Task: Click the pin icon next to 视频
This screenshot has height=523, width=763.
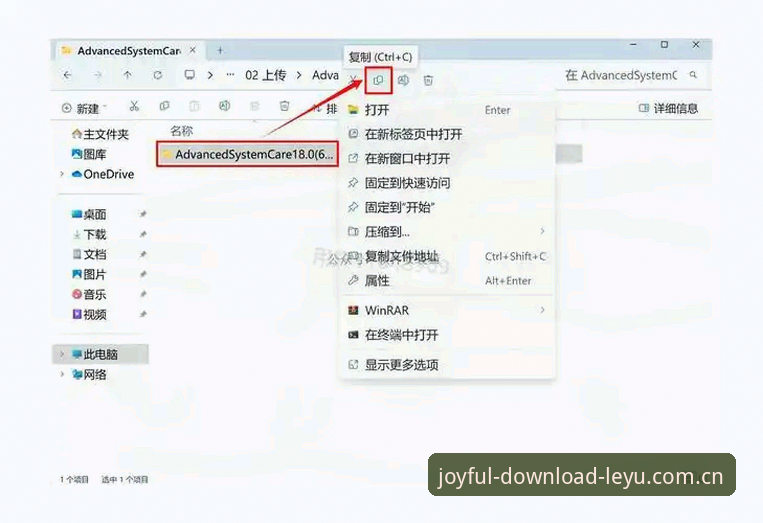Action: click(143, 314)
